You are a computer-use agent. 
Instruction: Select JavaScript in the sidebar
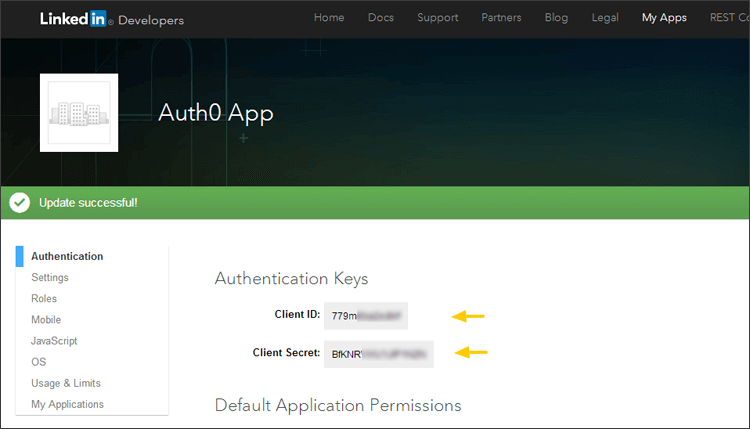point(54,341)
